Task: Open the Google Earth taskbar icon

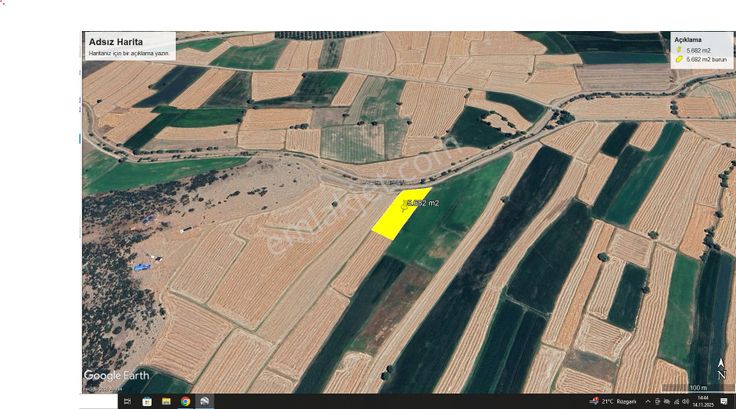Action: click(204, 401)
